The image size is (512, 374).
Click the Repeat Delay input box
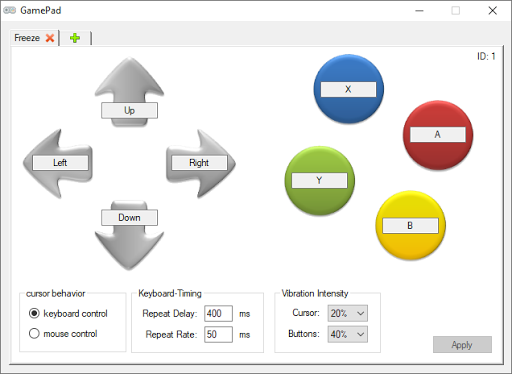pos(218,313)
